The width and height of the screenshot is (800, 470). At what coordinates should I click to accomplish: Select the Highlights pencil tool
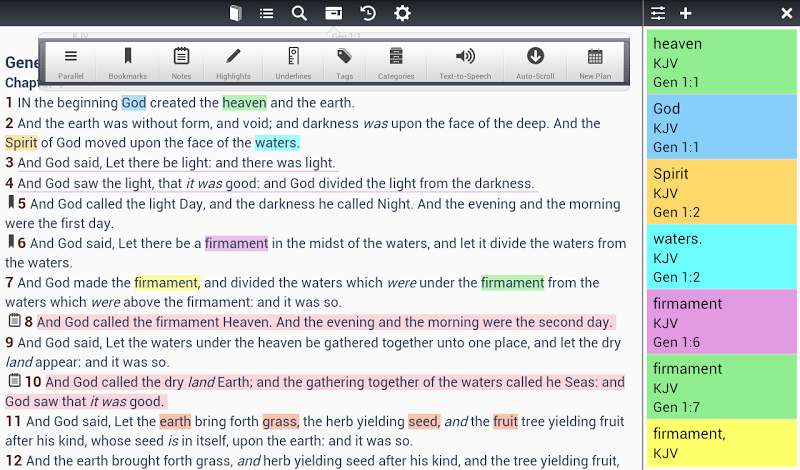pos(234,62)
